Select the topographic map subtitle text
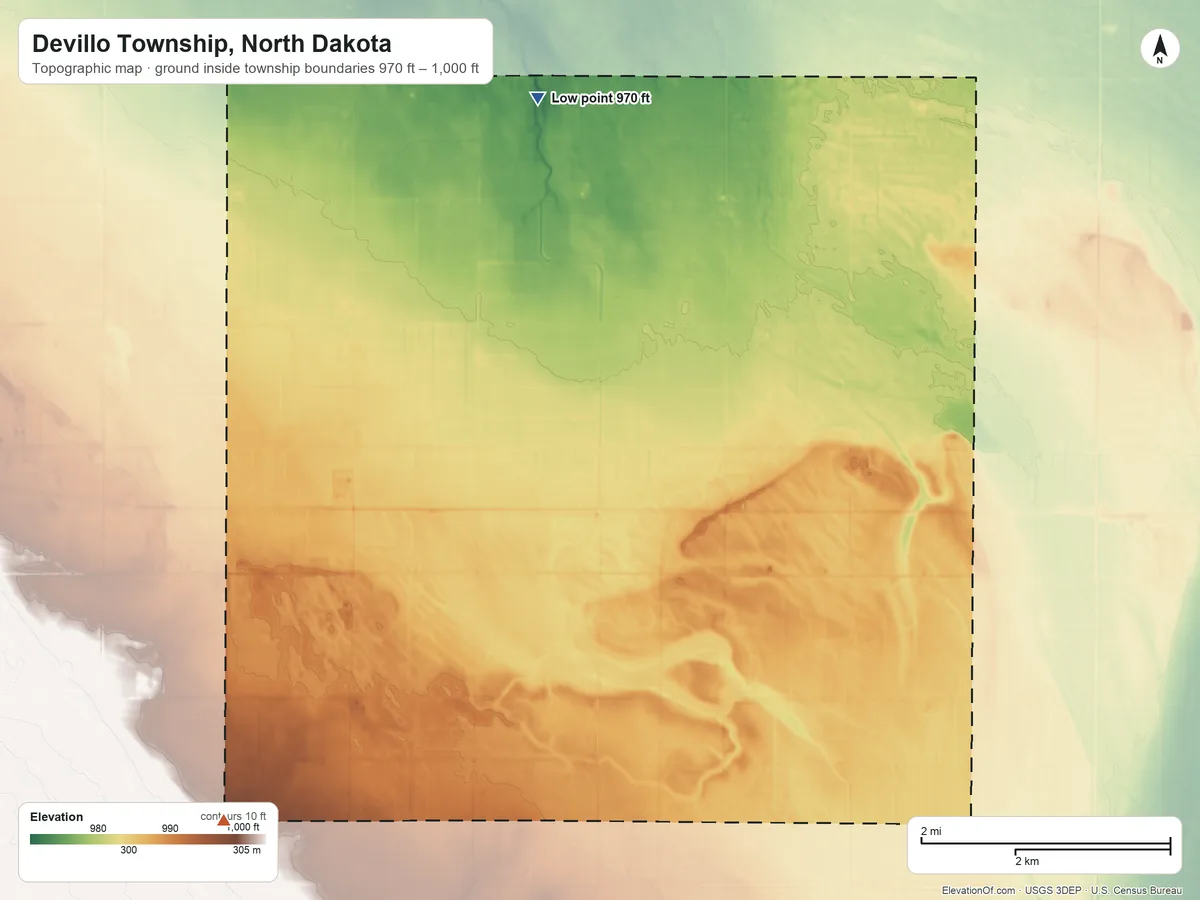The width and height of the screenshot is (1200, 900). [256, 70]
